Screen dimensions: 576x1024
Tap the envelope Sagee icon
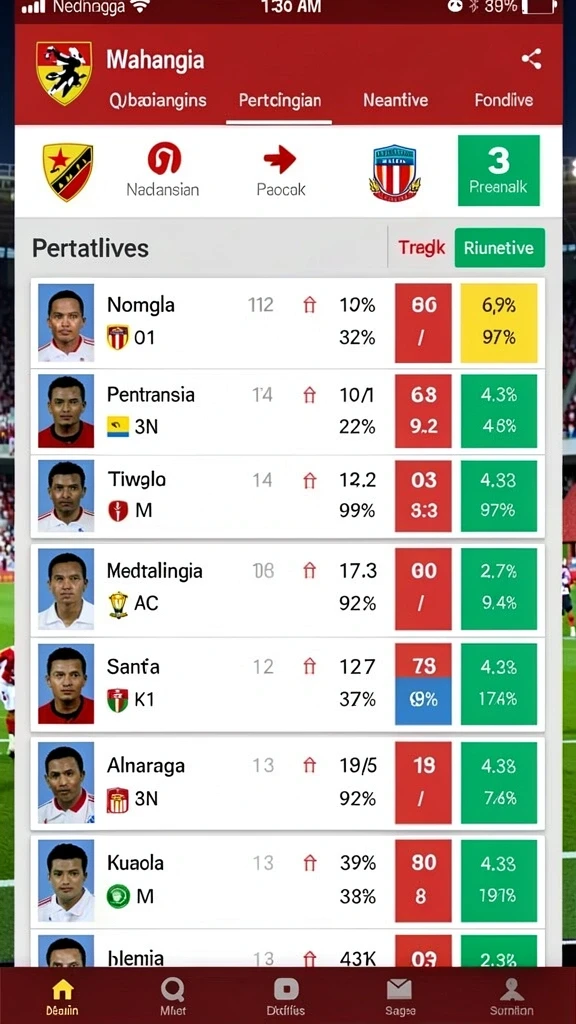click(399, 989)
